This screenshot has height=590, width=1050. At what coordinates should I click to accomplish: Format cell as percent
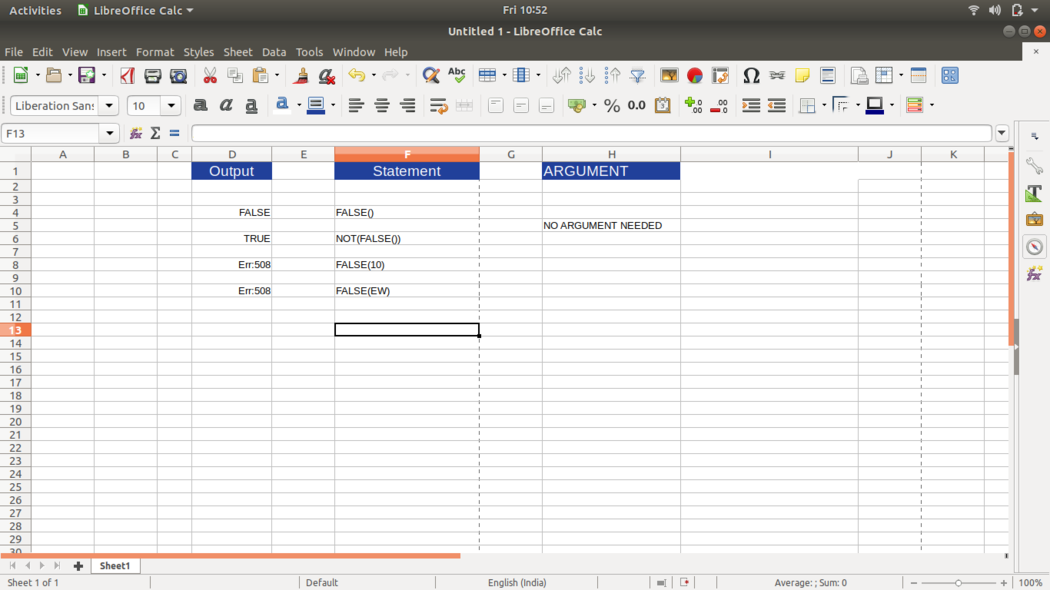(x=612, y=106)
